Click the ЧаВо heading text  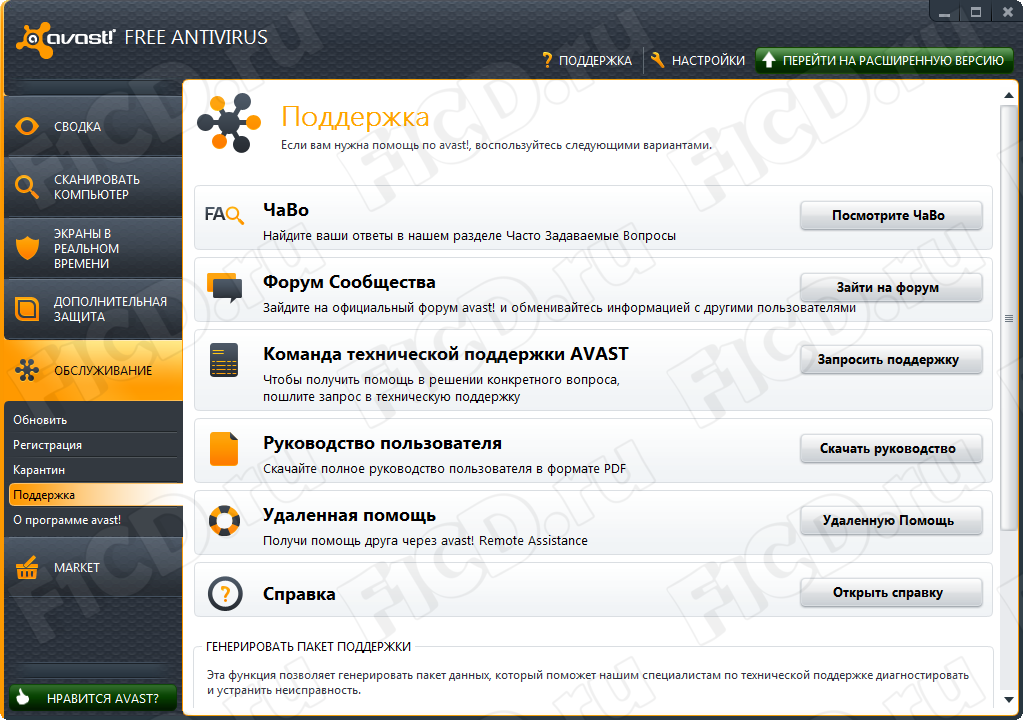286,210
